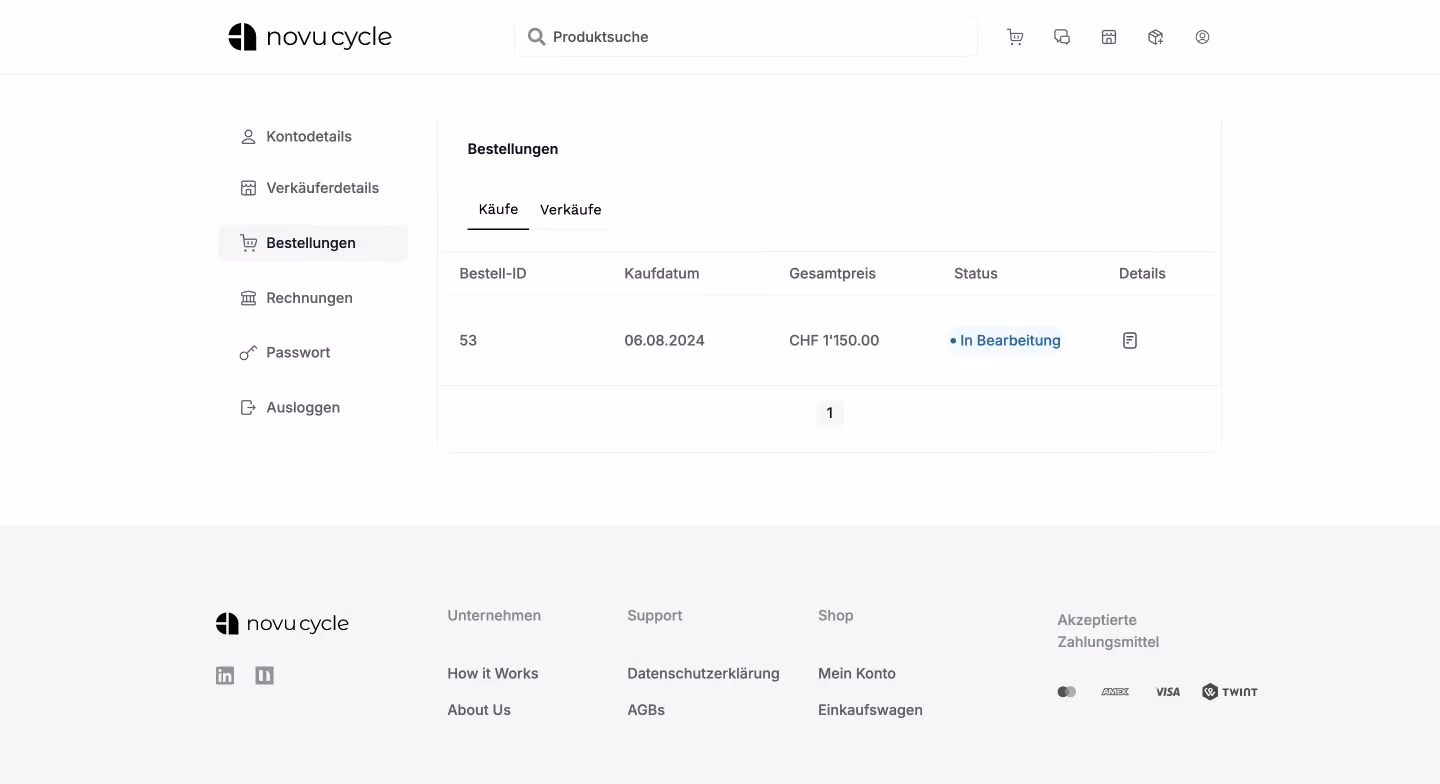Click the Mastercard payment logo
This screenshot has height=784, width=1440.
pyautogui.click(x=1067, y=692)
